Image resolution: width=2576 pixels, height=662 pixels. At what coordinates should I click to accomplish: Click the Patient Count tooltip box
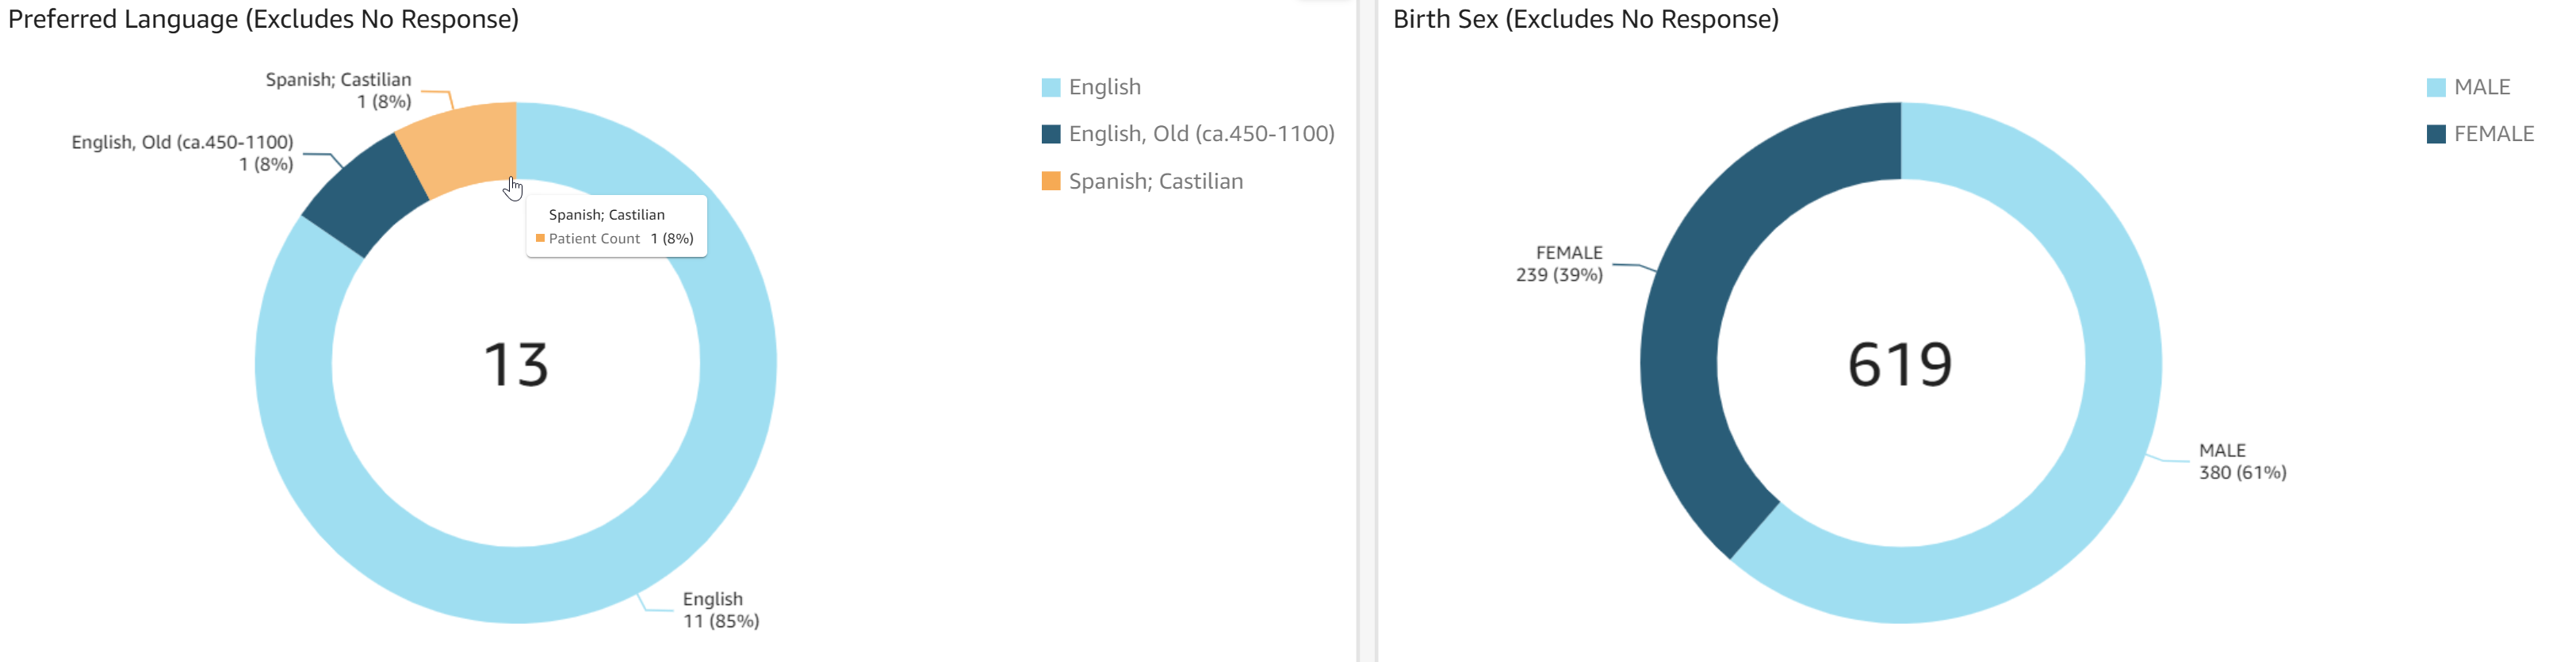click(x=616, y=227)
